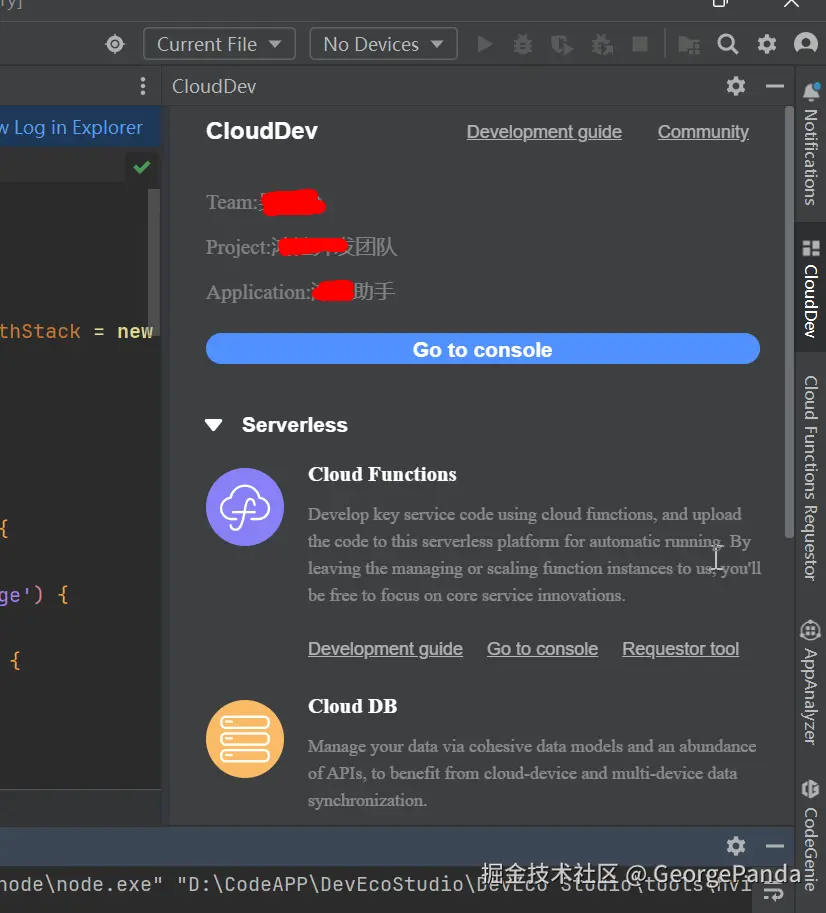Open the CodeGenie side tab
Screen dimensions: 826x913
point(810,836)
